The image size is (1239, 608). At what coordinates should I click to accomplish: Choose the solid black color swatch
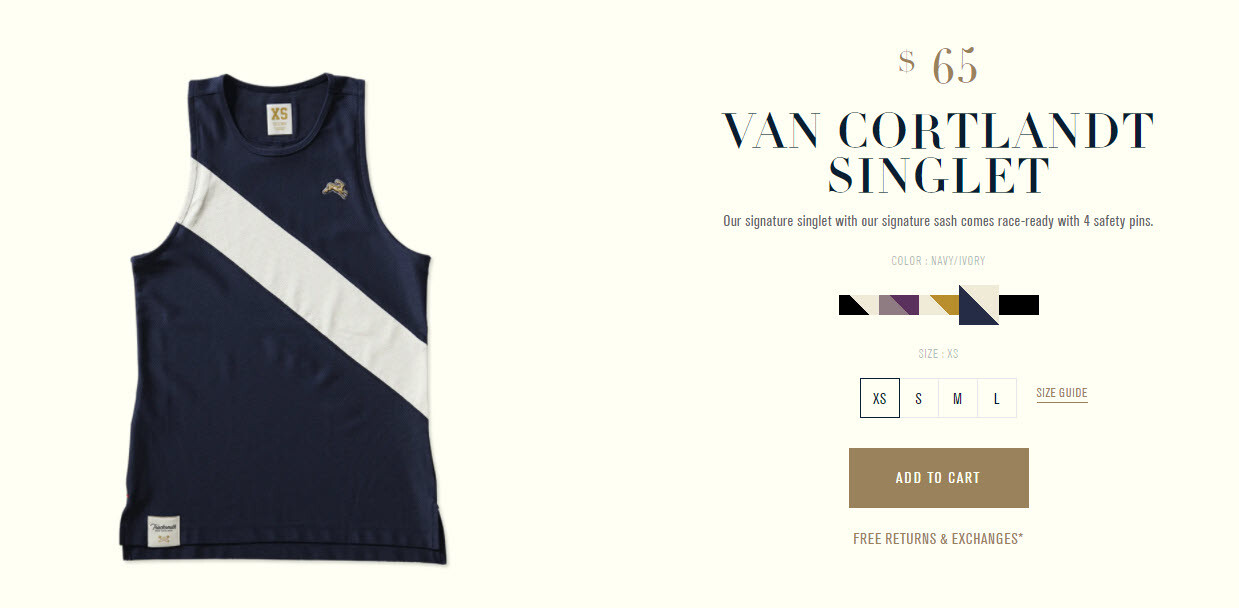click(1019, 305)
